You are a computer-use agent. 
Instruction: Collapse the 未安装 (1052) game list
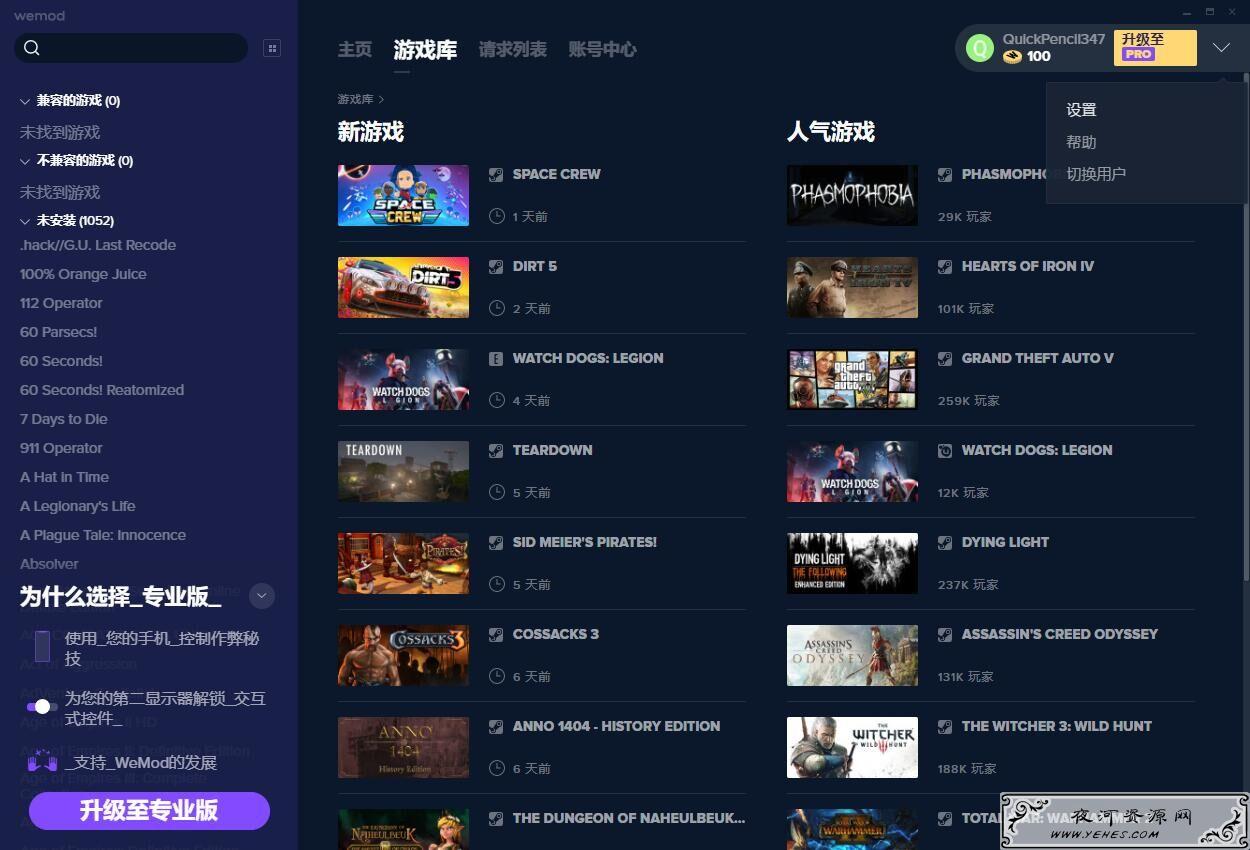[25, 221]
